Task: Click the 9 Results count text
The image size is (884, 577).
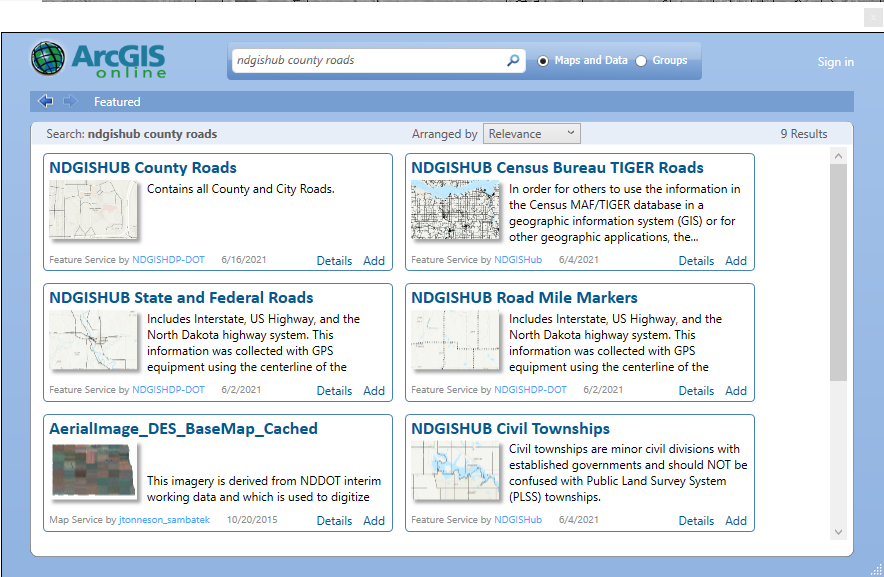Action: (803, 134)
